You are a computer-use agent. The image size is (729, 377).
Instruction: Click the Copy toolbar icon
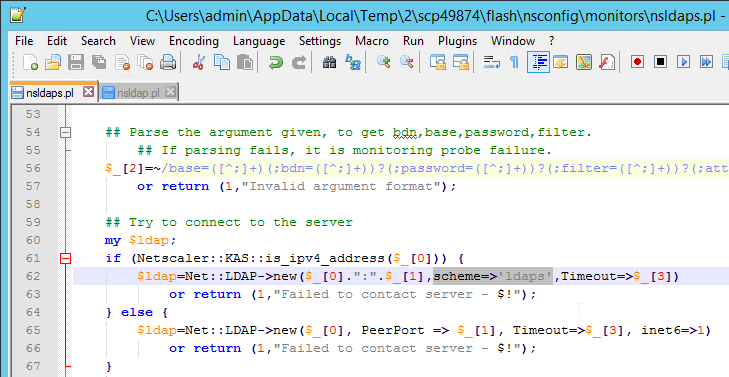(x=222, y=62)
